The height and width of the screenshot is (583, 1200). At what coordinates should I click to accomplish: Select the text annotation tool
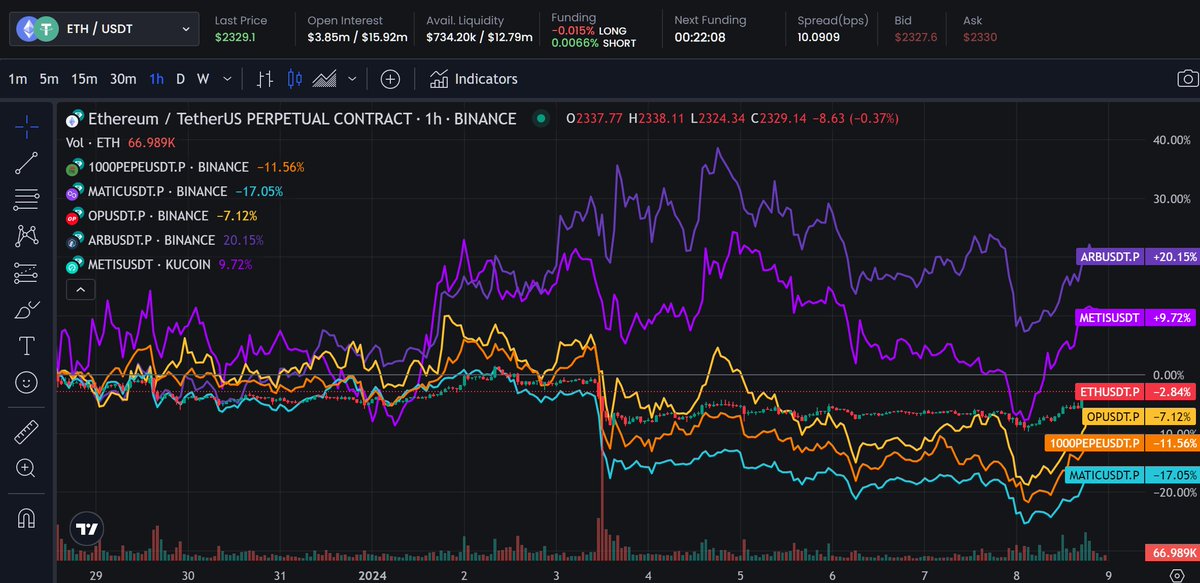(27, 347)
